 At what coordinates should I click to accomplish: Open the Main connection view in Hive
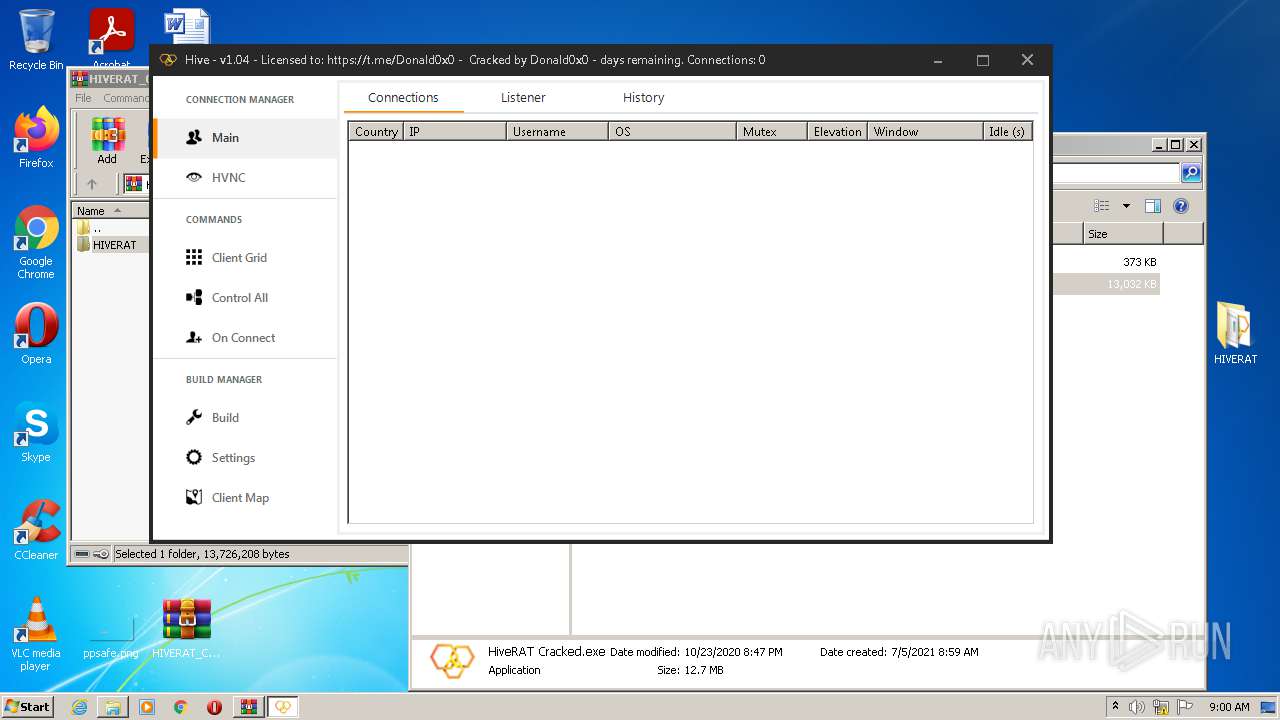pos(245,138)
